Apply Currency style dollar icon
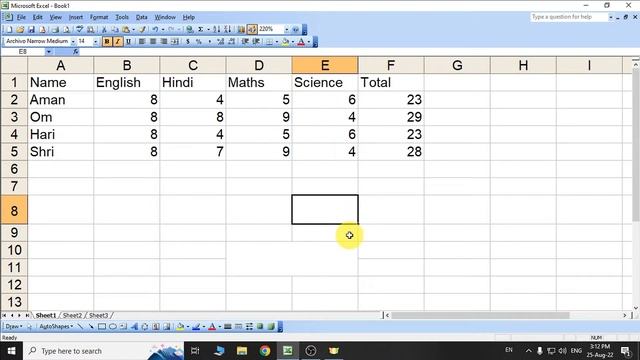 coord(188,41)
